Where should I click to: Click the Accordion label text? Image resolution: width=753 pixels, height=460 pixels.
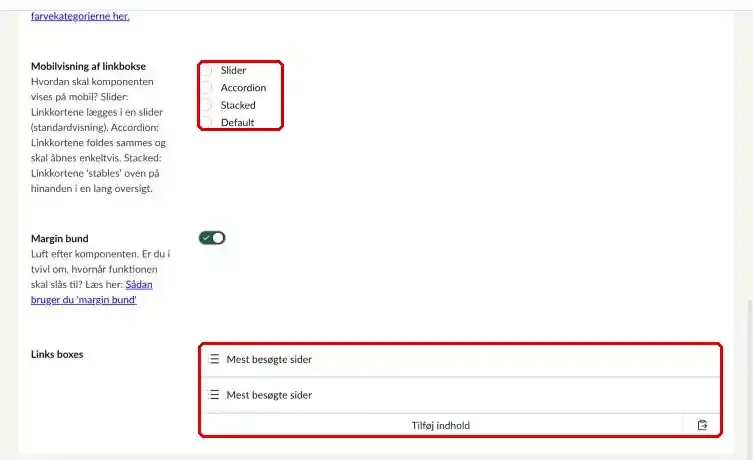coord(243,88)
